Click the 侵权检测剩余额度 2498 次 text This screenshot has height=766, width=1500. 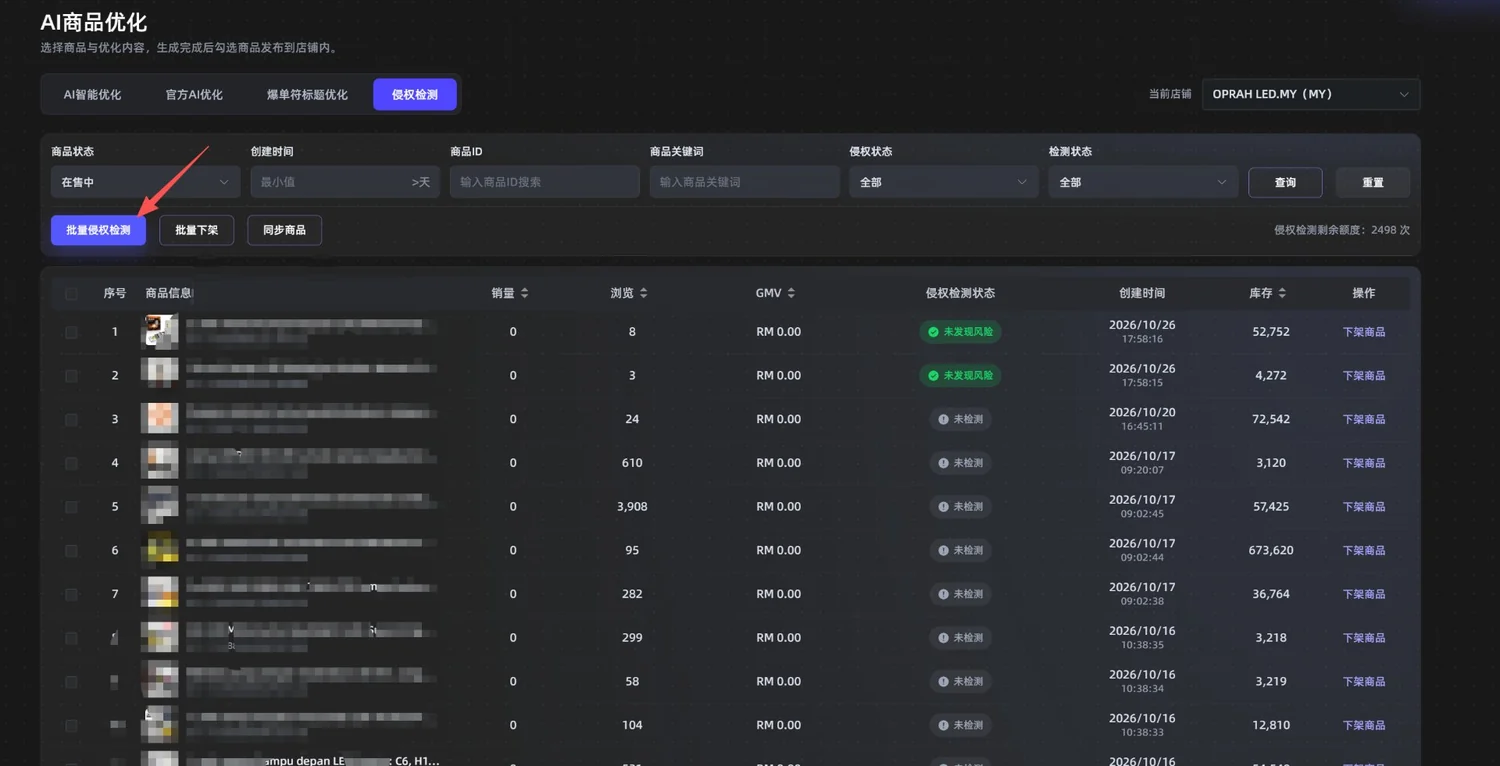[x=1342, y=230]
